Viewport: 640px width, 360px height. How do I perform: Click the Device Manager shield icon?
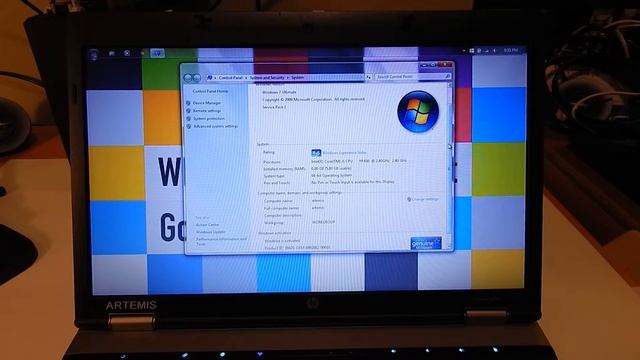click(x=188, y=103)
